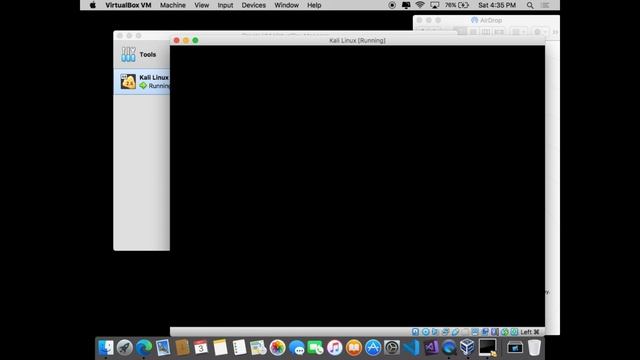The width and height of the screenshot is (640, 360).
Task: Open Preview from the Dock
Action: pos(163,348)
